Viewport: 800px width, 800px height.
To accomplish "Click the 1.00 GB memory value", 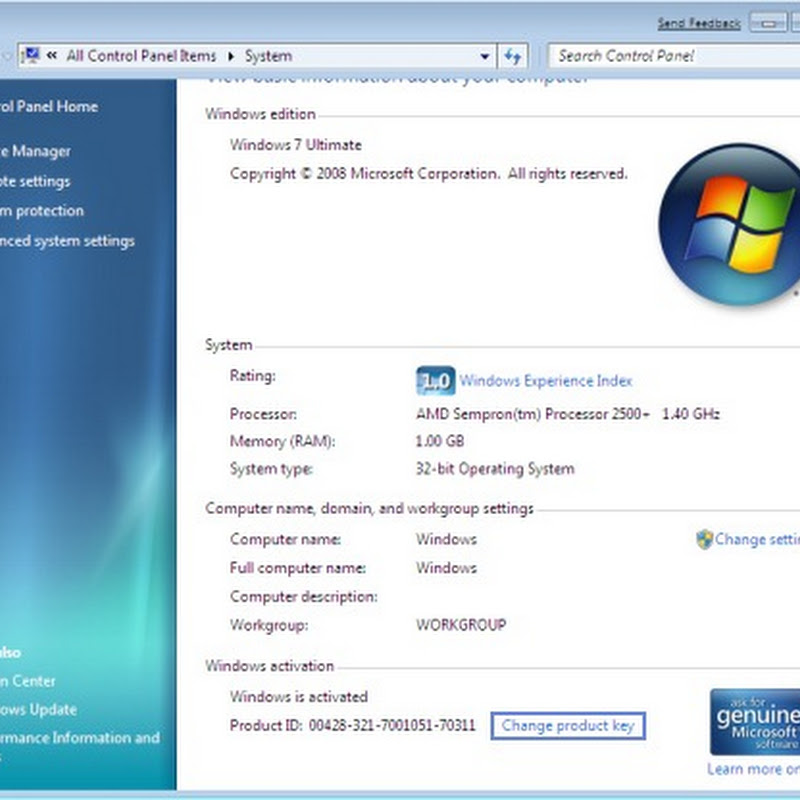I will tap(440, 441).
